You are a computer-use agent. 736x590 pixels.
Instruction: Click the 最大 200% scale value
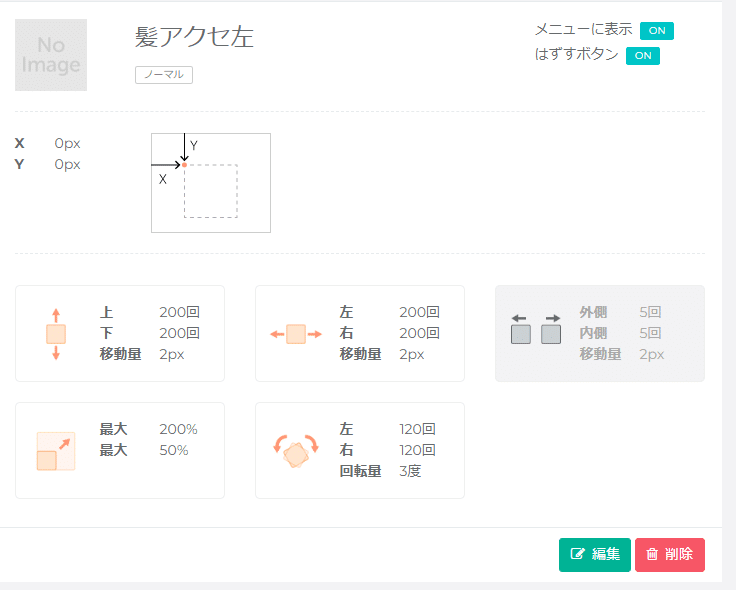point(178,429)
